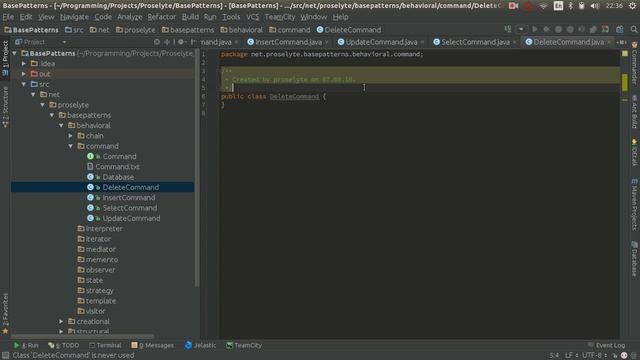Open the Favorites side tool tab
Viewport: 640px width, 360px height.
pyautogui.click(x=5, y=313)
